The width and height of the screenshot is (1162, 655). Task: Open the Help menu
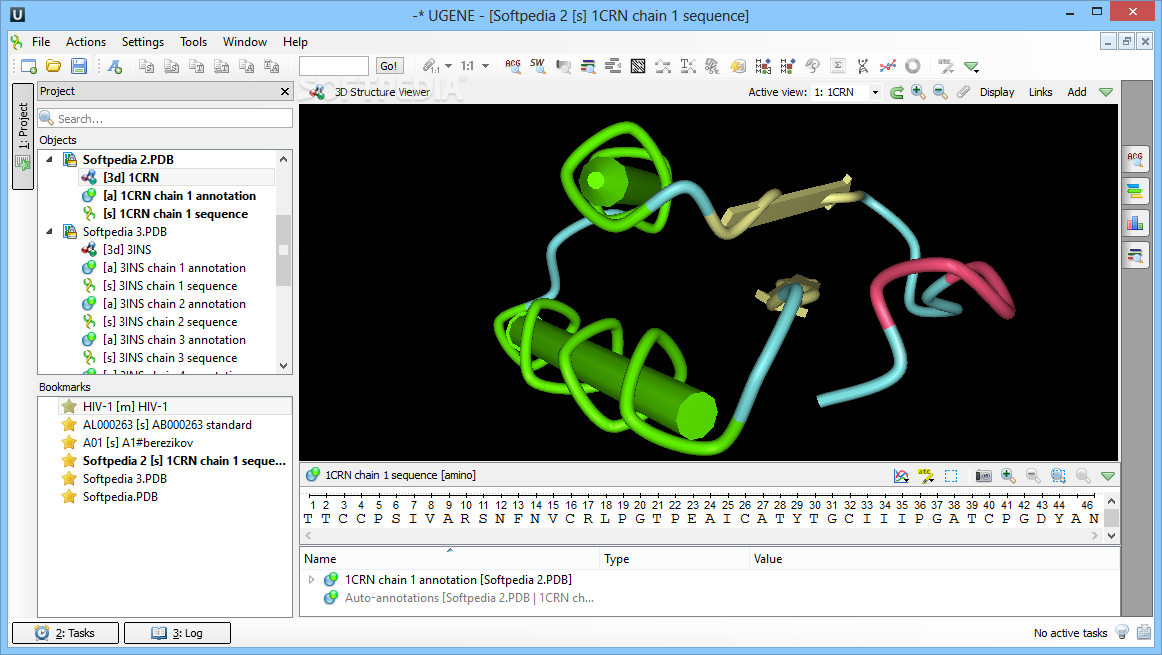point(295,41)
